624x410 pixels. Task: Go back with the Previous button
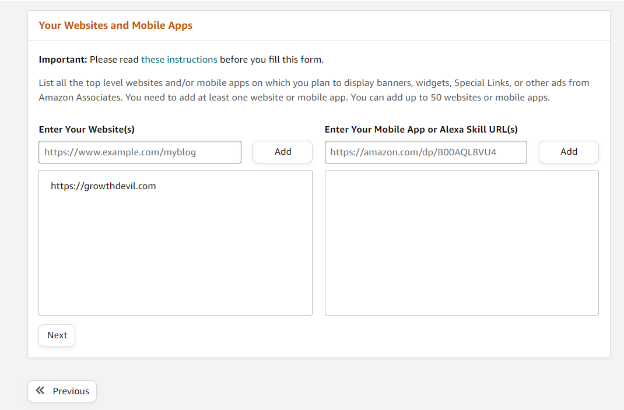[62, 391]
